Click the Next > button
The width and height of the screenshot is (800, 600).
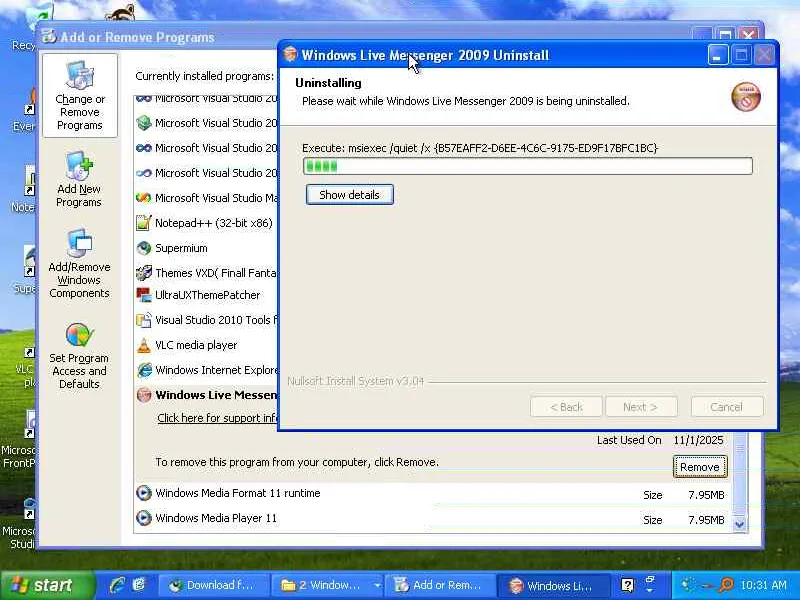pos(641,407)
